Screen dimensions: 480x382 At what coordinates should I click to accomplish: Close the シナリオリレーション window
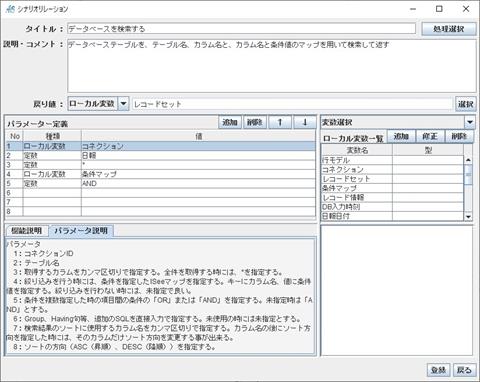coord(466,9)
